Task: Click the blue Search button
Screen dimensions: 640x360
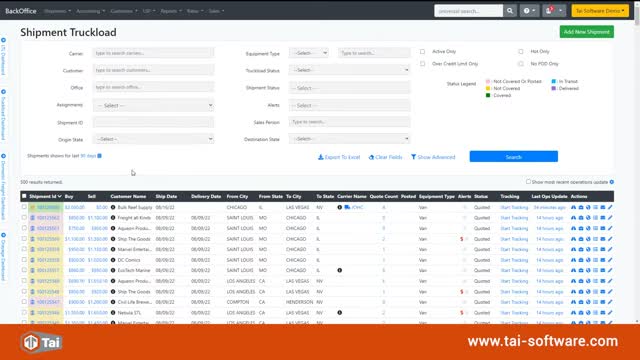Action: 513,157
